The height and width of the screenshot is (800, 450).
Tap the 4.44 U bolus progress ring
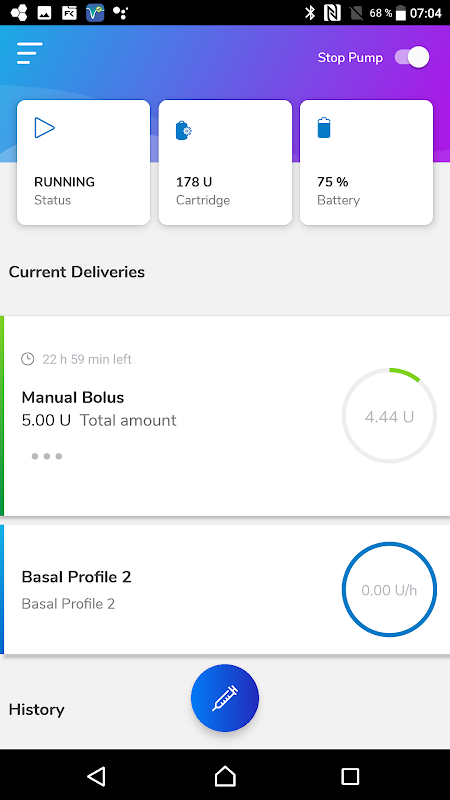point(389,416)
